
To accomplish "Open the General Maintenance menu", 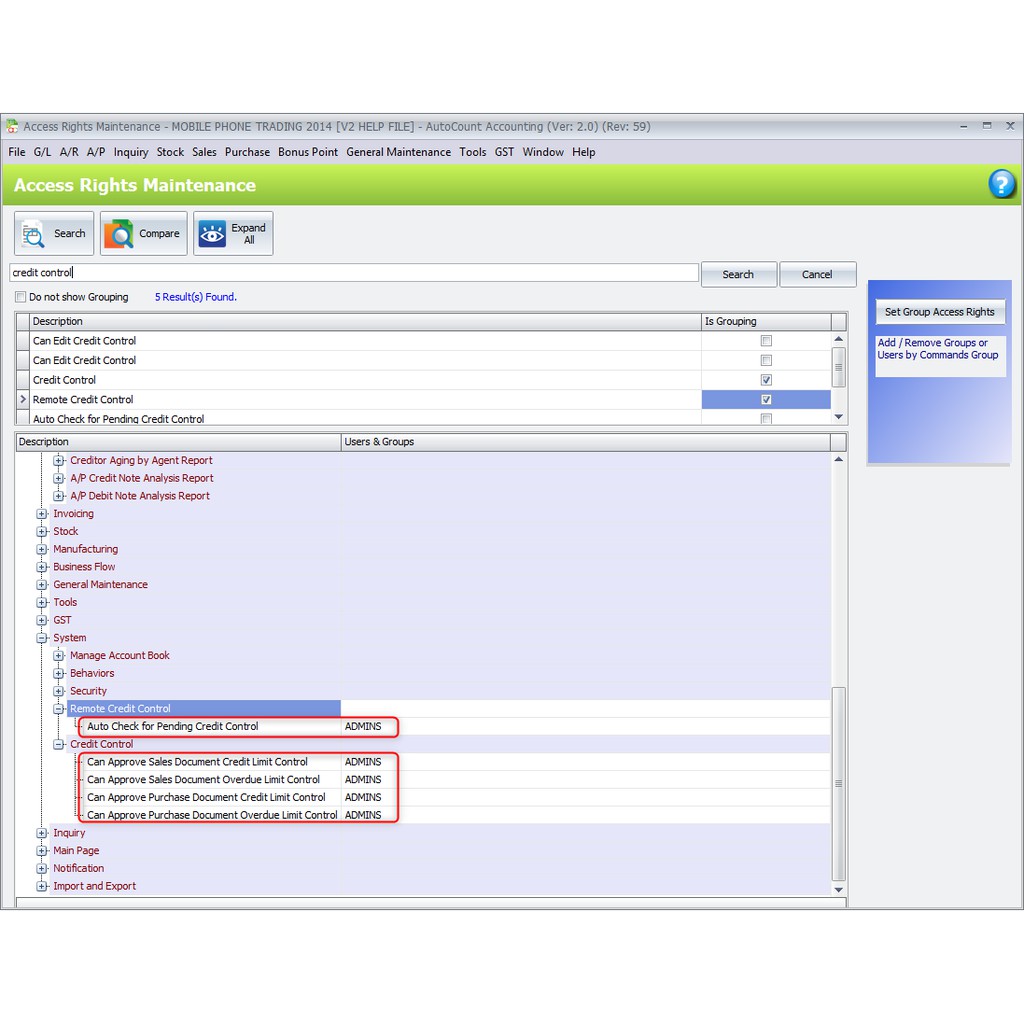I will point(398,152).
